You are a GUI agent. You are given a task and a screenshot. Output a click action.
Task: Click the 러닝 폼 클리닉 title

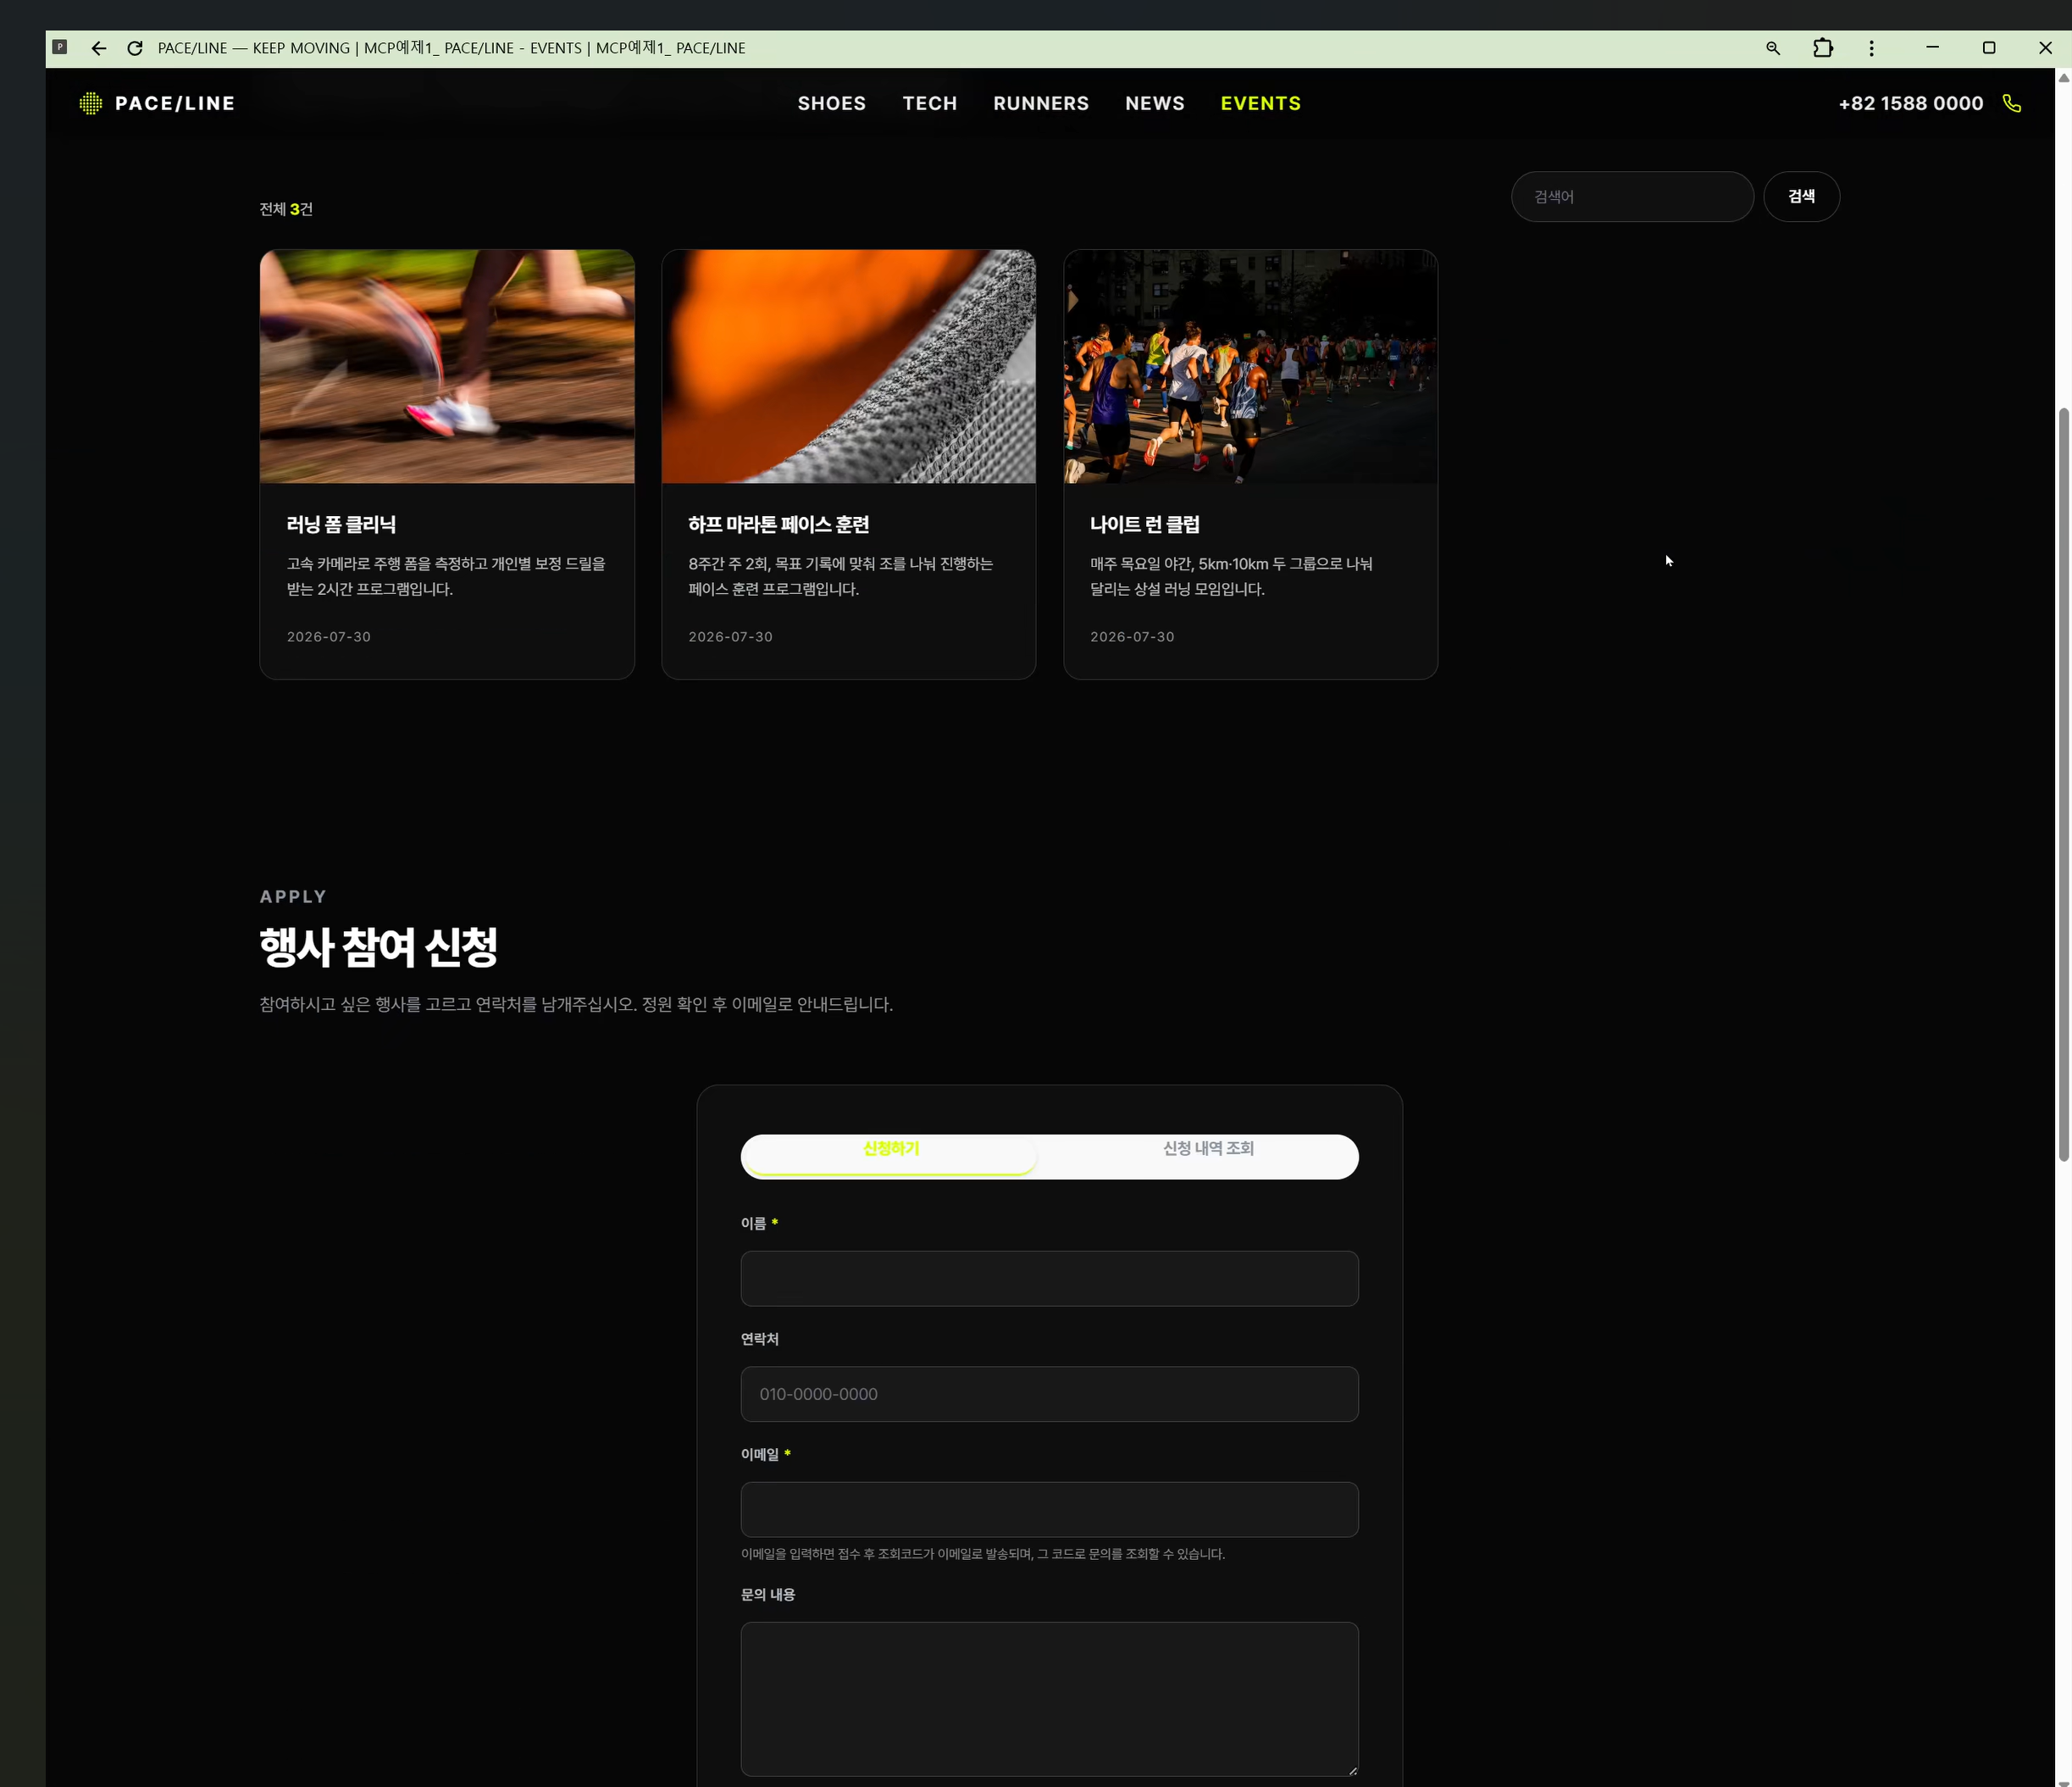341,524
